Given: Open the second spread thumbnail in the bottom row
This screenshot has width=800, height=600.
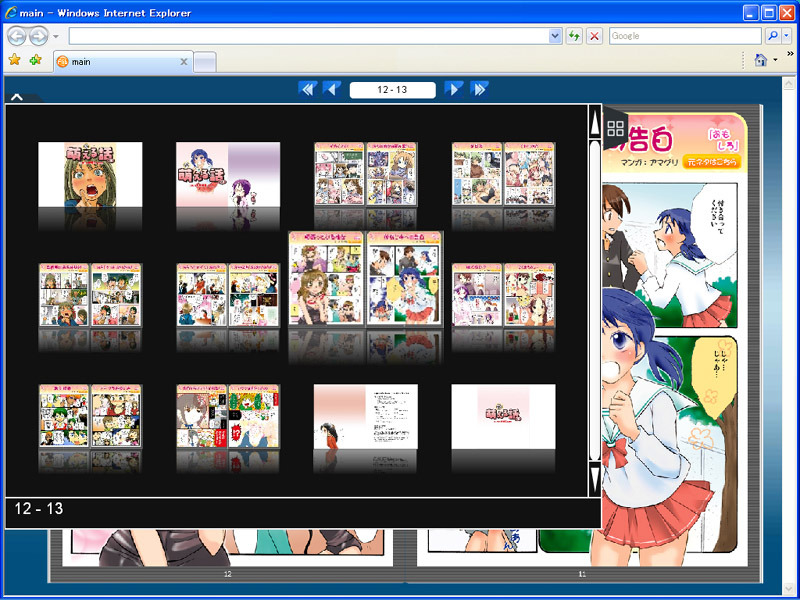Looking at the screenshot, I should pyautogui.click(x=228, y=416).
